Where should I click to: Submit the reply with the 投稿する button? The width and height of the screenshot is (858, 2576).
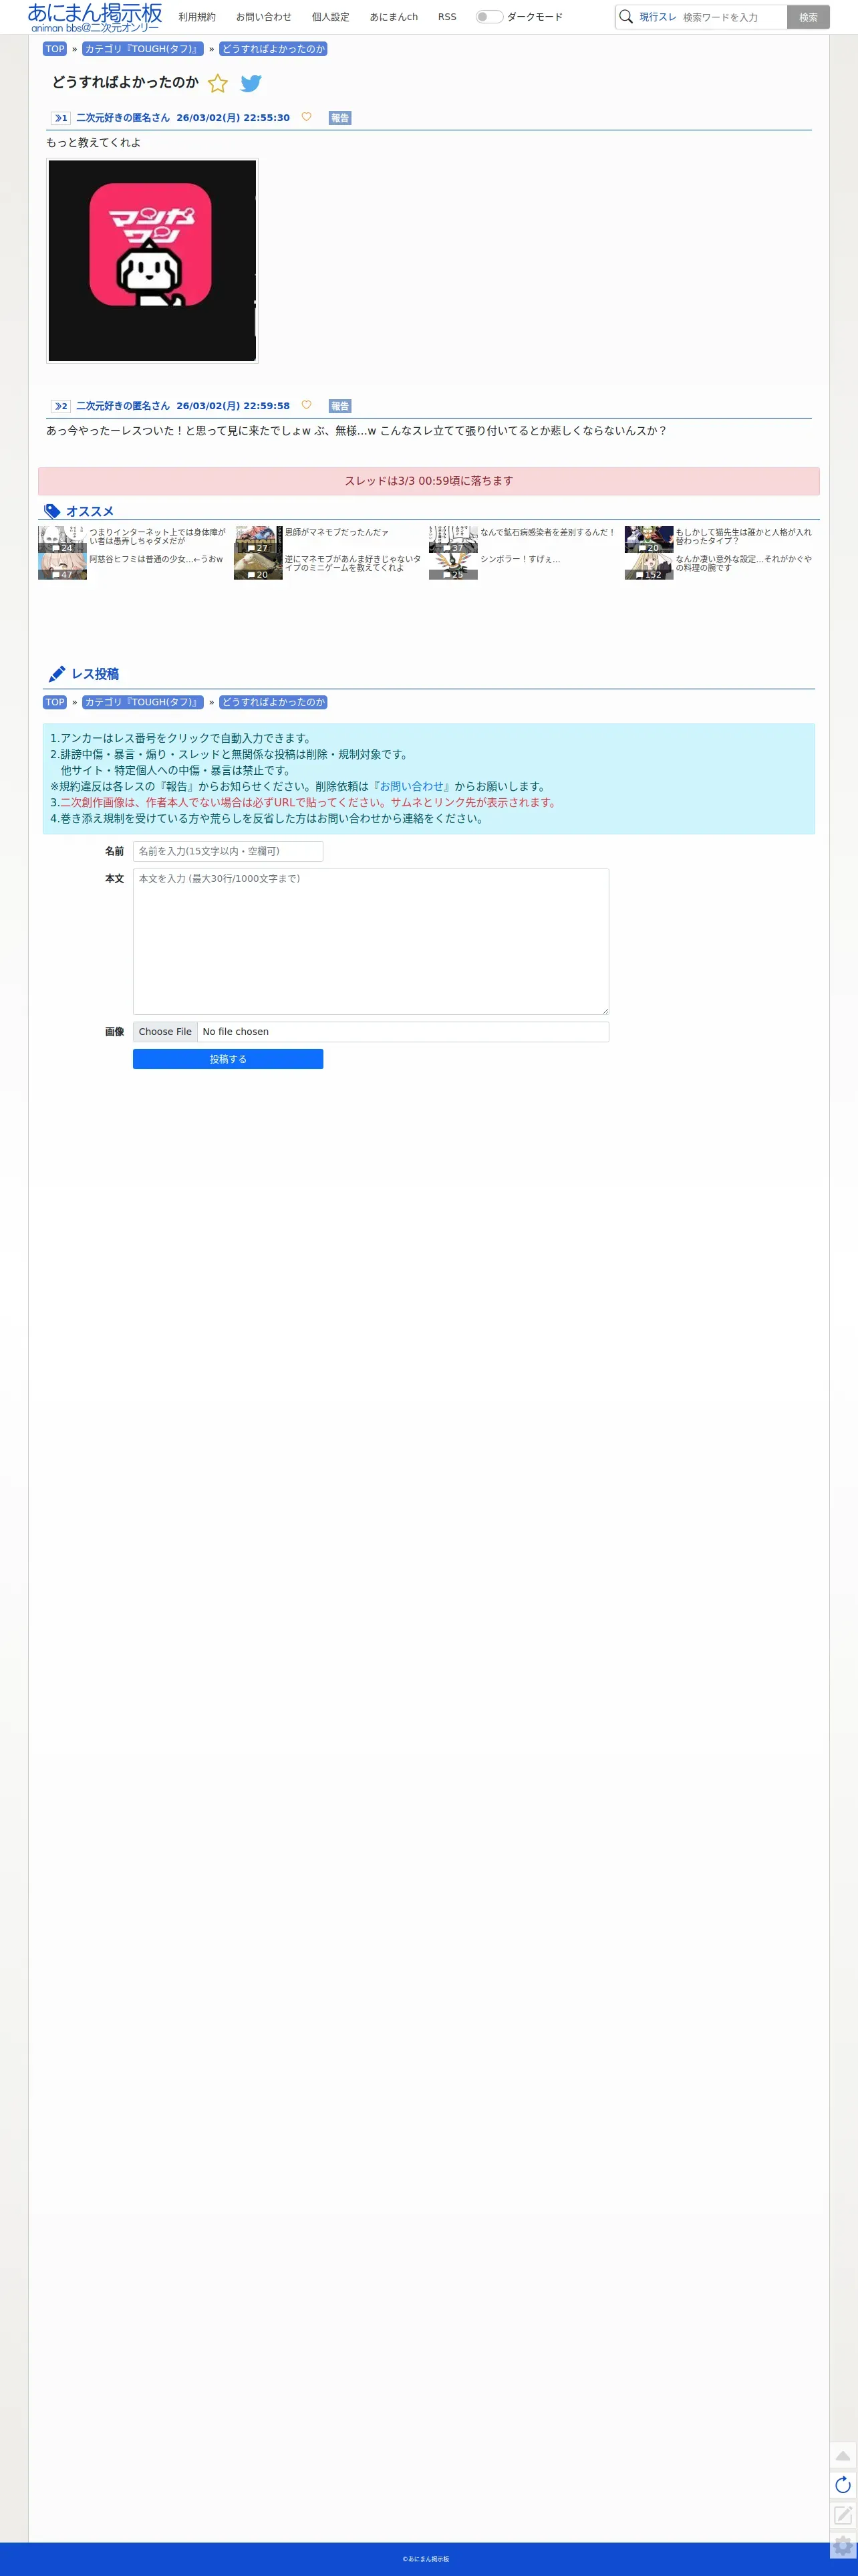[x=228, y=1059]
